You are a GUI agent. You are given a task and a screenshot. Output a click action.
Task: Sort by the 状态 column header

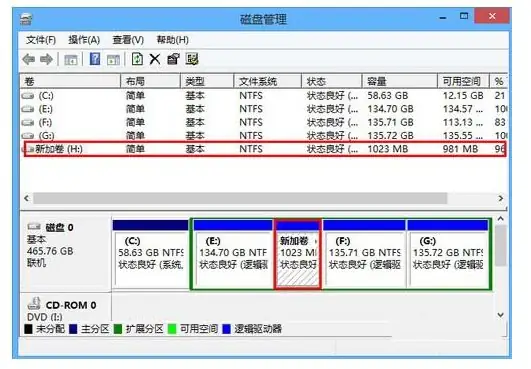[332, 81]
